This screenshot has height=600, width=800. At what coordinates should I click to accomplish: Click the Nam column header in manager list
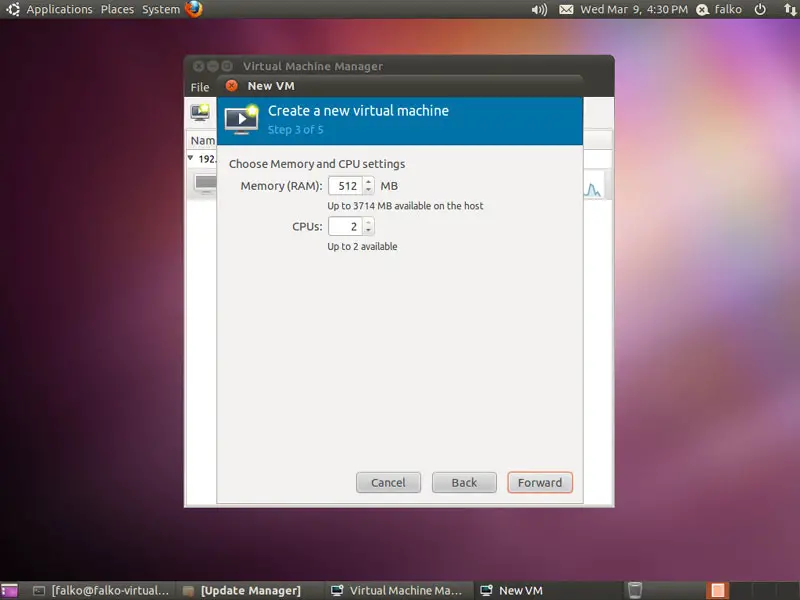203,140
